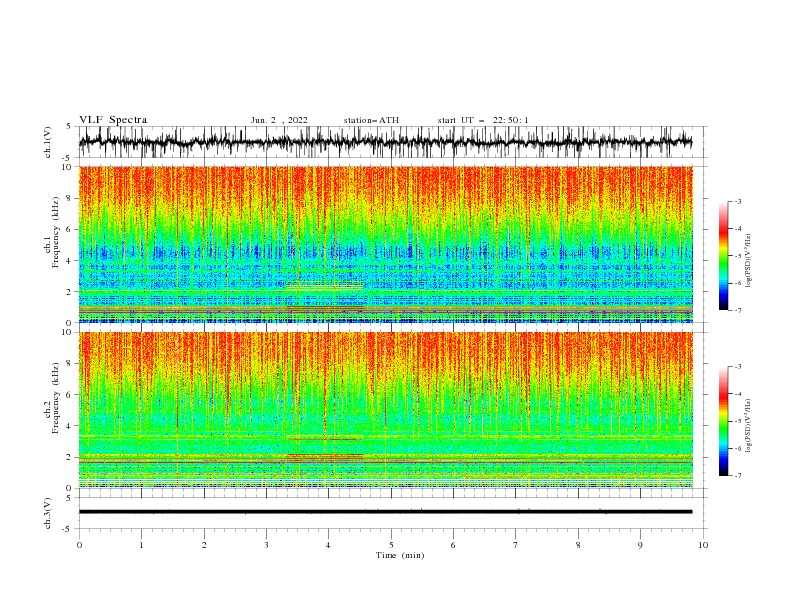
Task: Click the ch.2 color bar tick "-7"
Action: [738, 475]
